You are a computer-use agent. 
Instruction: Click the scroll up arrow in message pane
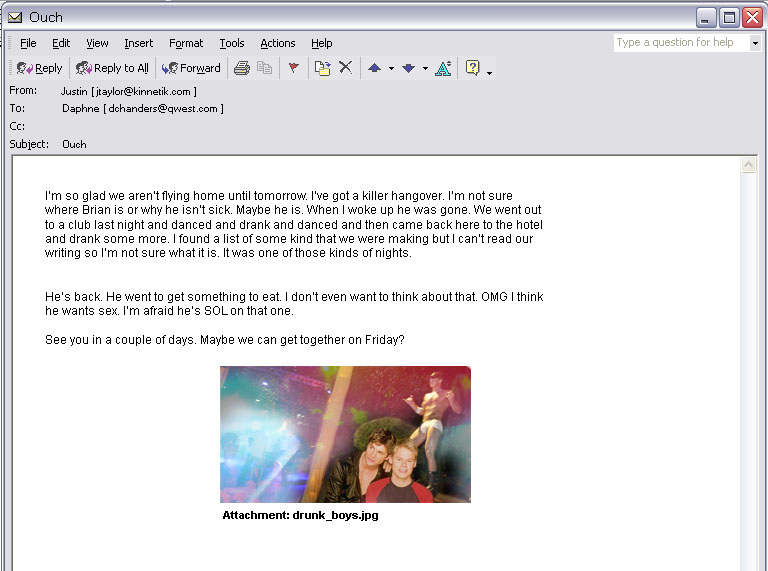coord(748,165)
